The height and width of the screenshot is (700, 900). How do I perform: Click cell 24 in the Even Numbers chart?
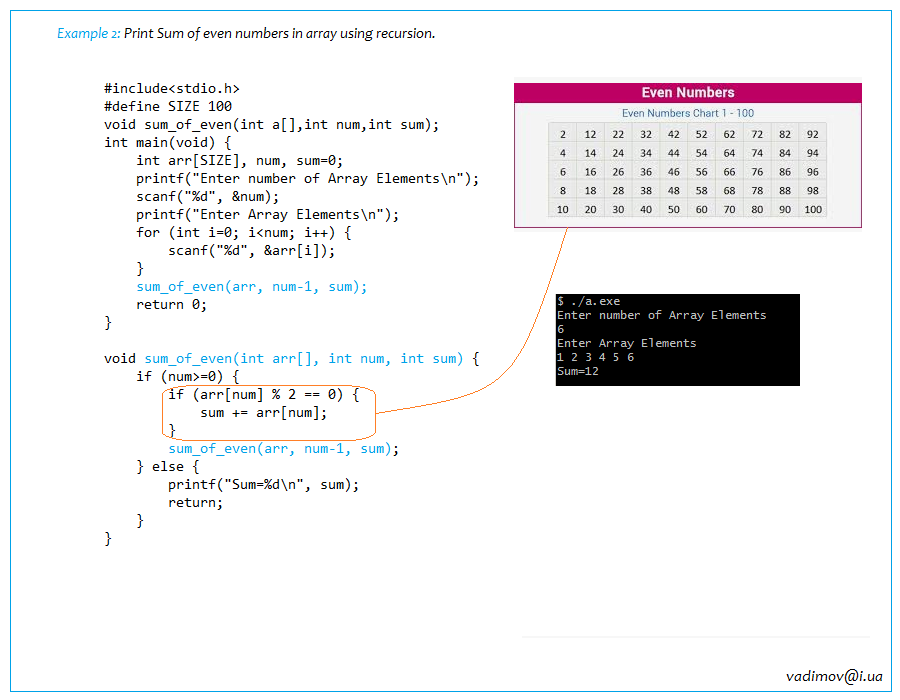(618, 153)
